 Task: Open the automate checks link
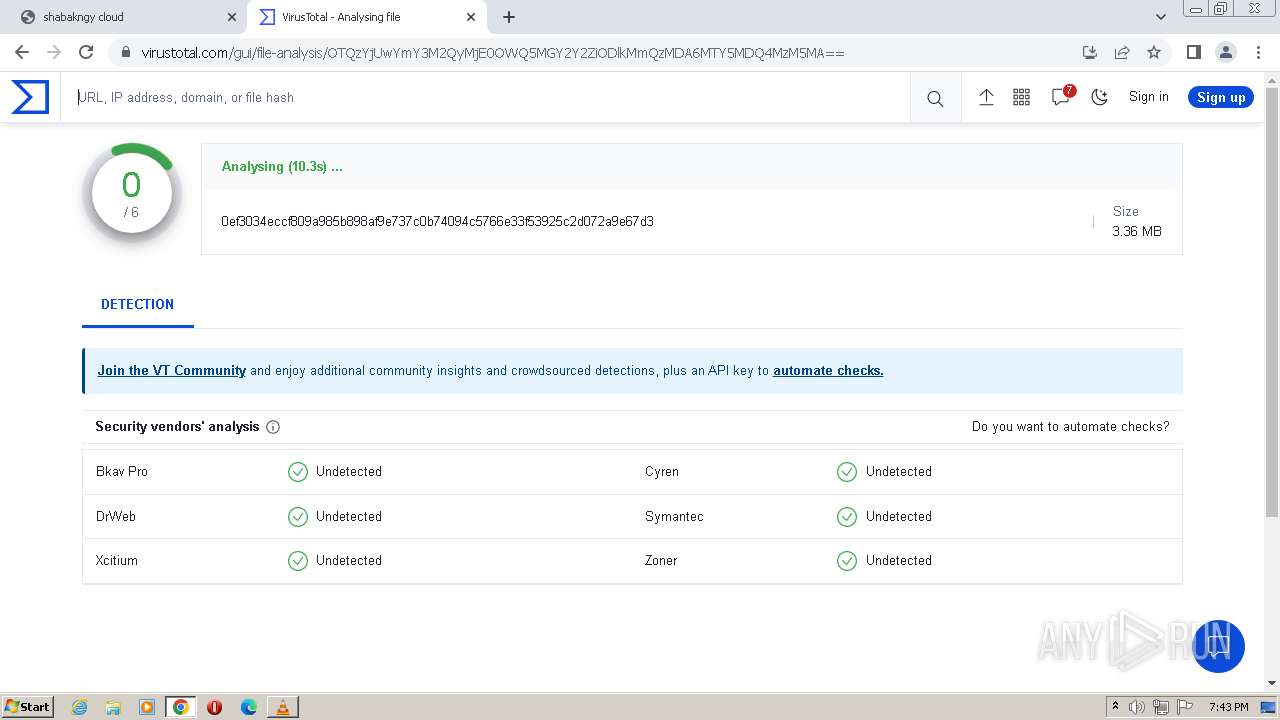[828, 370]
